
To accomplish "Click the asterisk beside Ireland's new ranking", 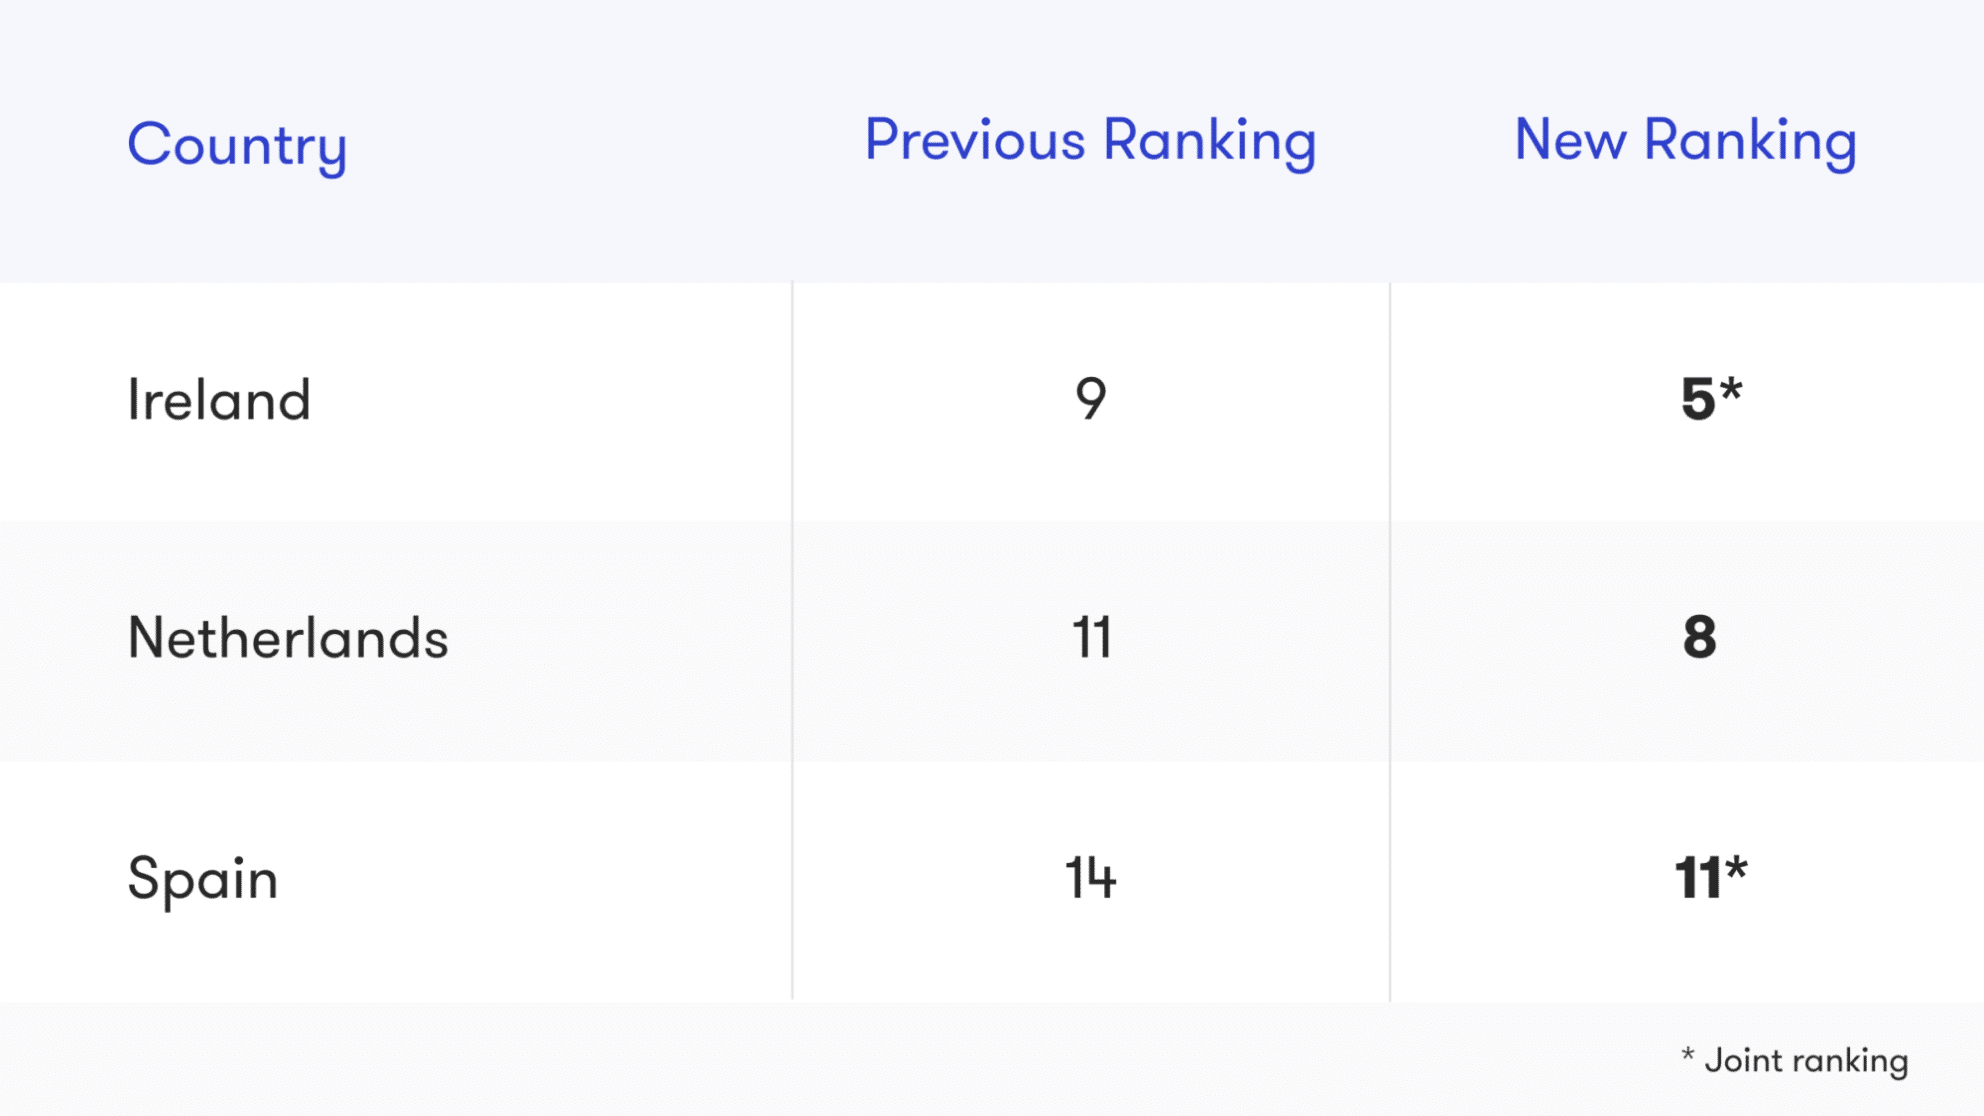I will (1731, 388).
